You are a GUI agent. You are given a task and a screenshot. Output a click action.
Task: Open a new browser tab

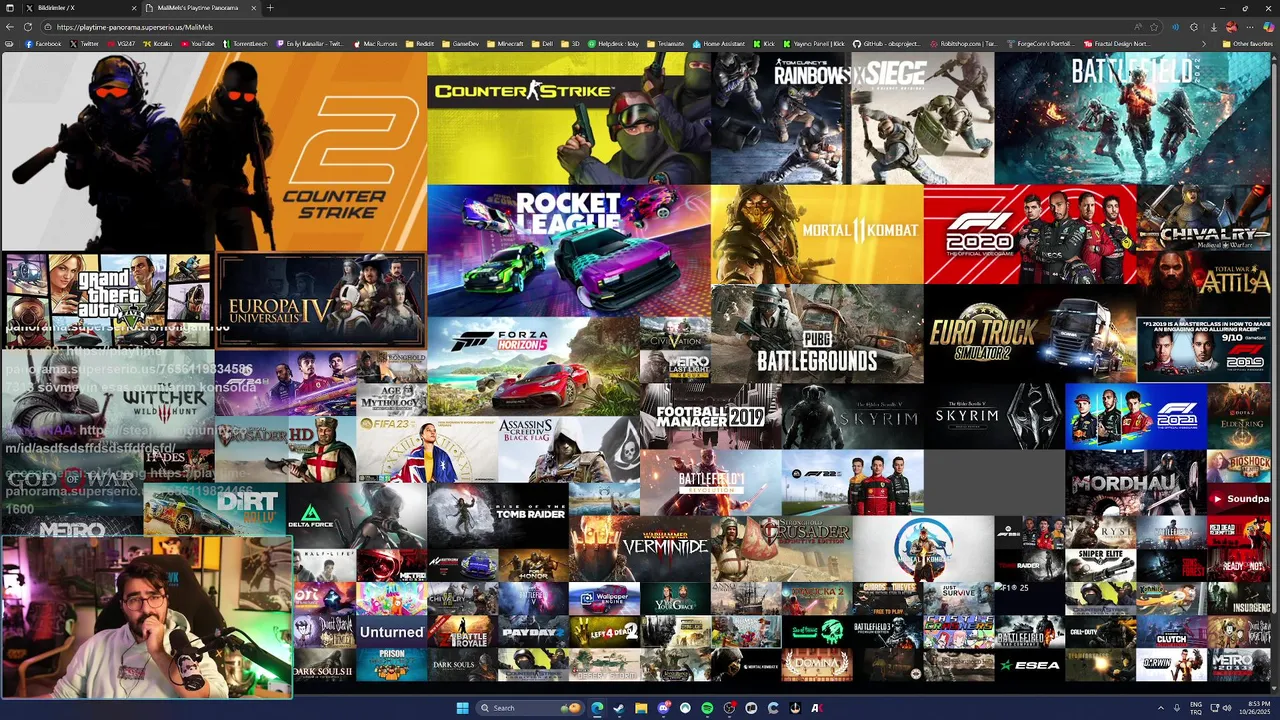(270, 8)
